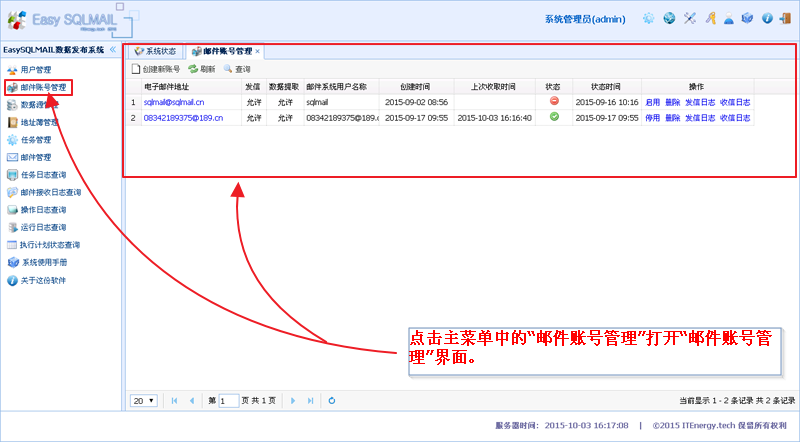The width and height of the screenshot is (800, 442).
Task: Switch to the 系统状态 tab
Action: point(155,51)
